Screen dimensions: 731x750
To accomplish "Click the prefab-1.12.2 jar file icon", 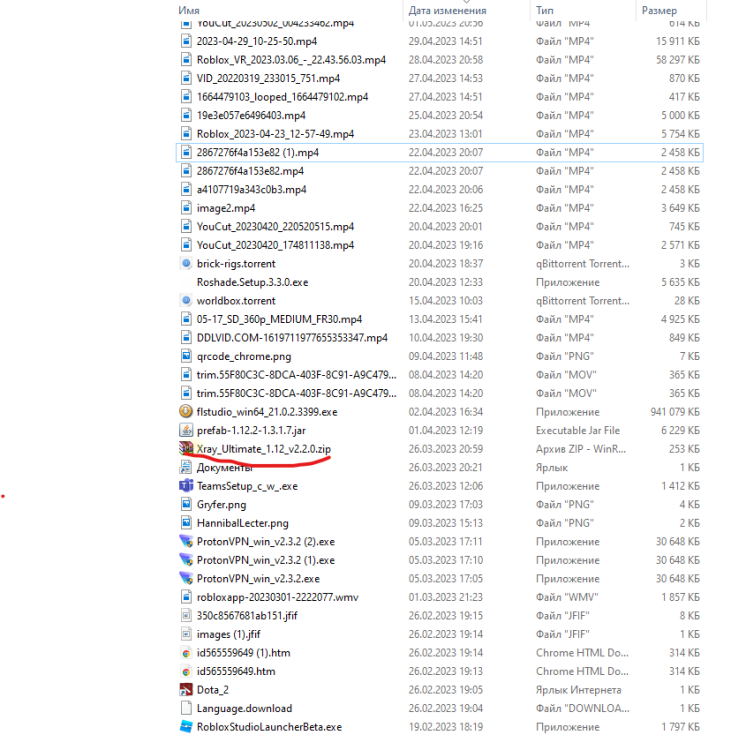I will (186, 430).
